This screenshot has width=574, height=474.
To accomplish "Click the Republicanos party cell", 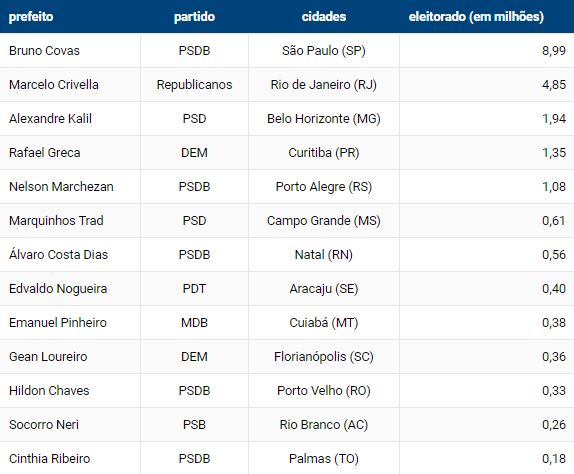I will [x=194, y=85].
